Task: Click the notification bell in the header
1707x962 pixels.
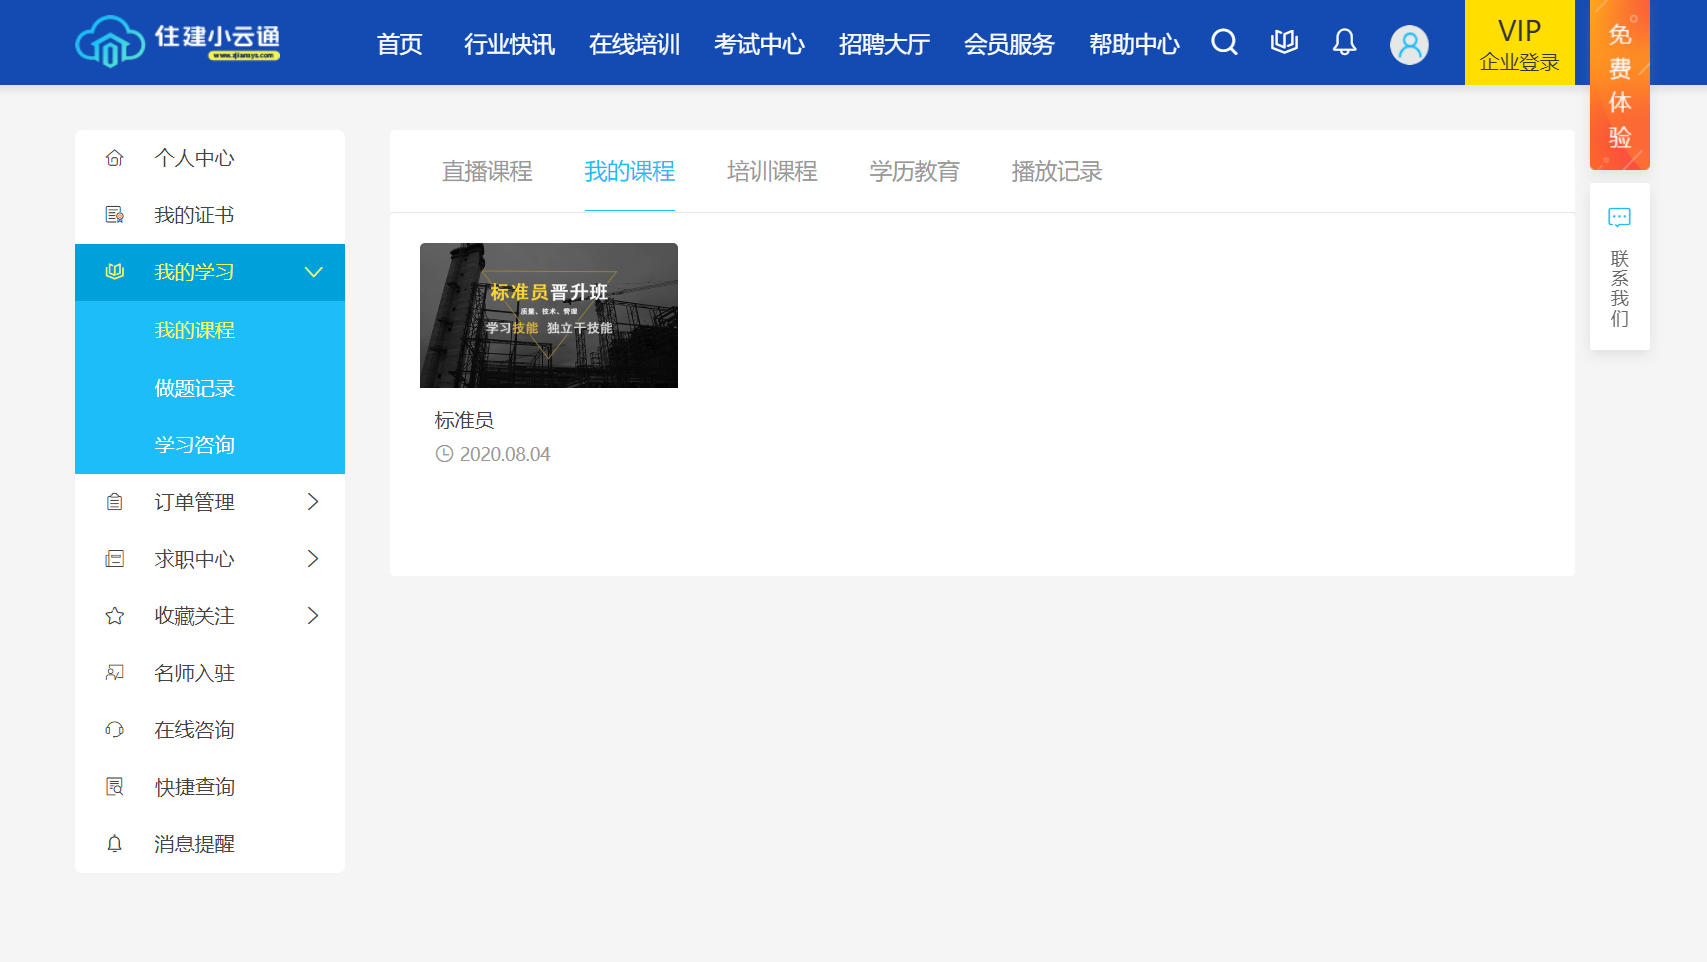Action: 1344,42
